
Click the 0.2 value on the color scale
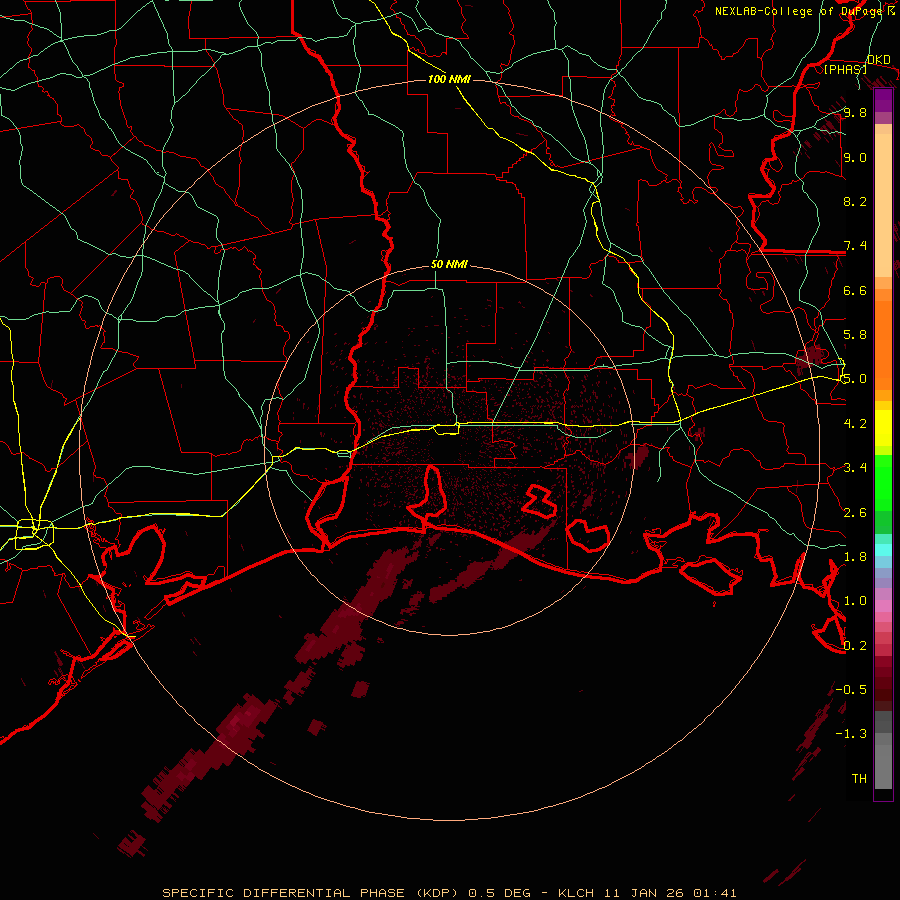(x=855, y=646)
